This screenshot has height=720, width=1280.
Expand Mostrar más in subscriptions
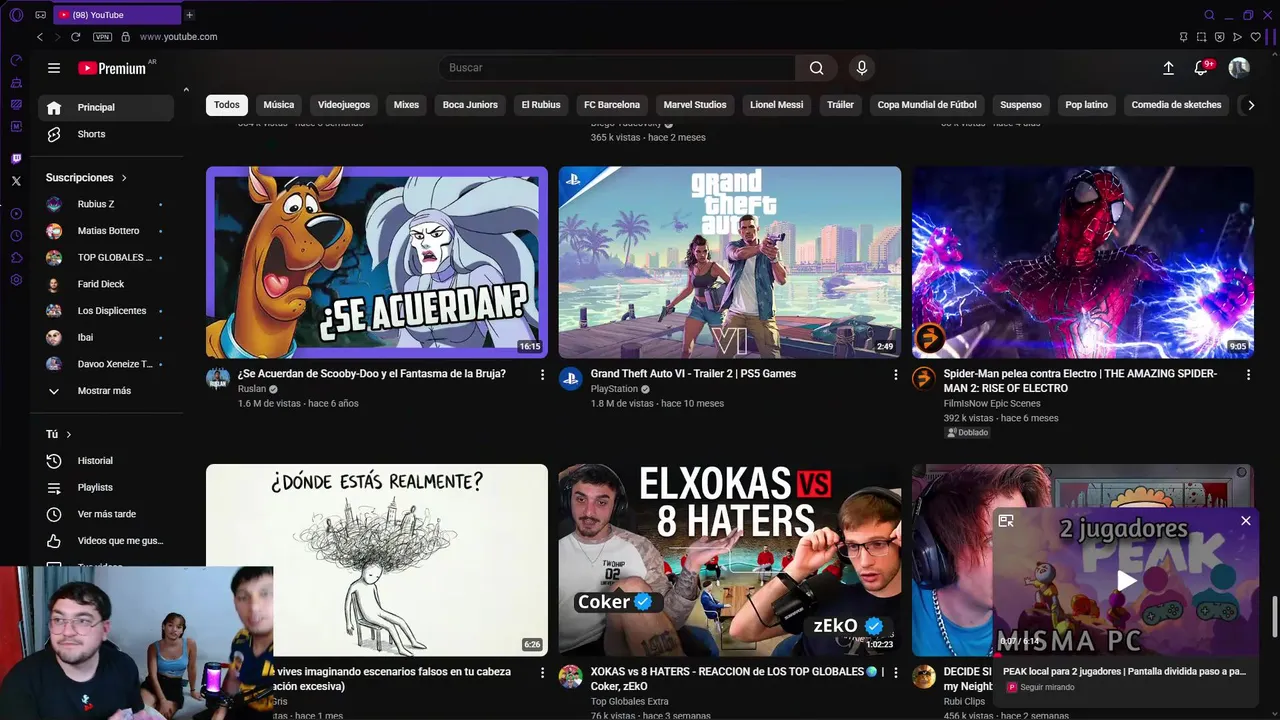pyautogui.click(x=104, y=391)
